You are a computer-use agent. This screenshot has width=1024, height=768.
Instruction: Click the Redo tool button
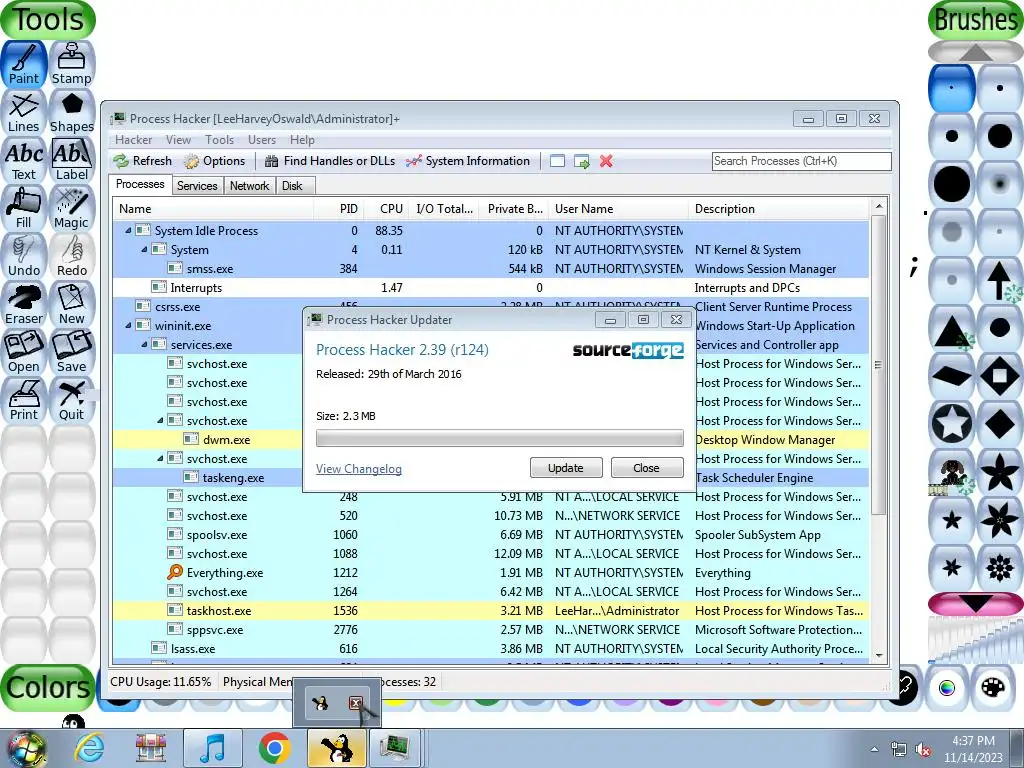coord(72,256)
